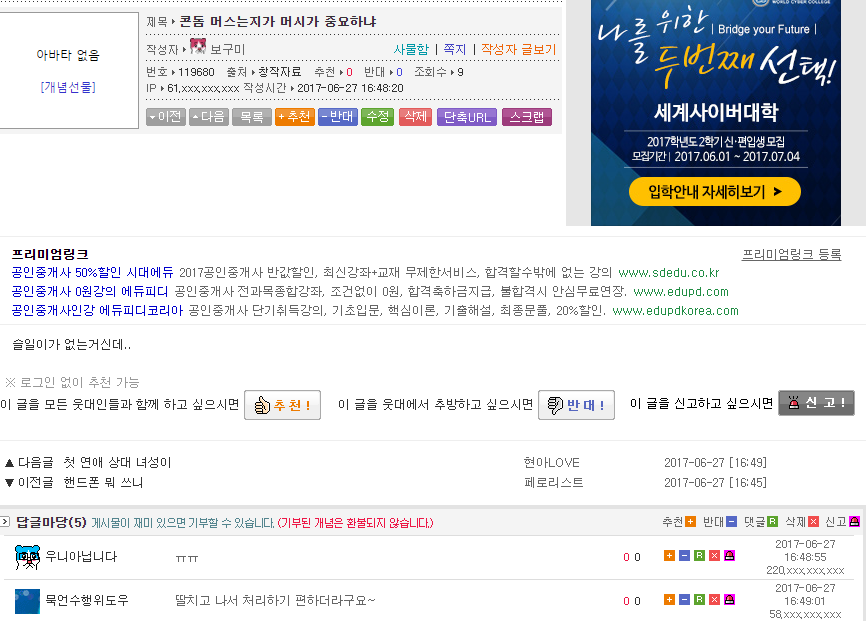Visit www.edupd.com link
866x621 pixels.
coord(680,291)
